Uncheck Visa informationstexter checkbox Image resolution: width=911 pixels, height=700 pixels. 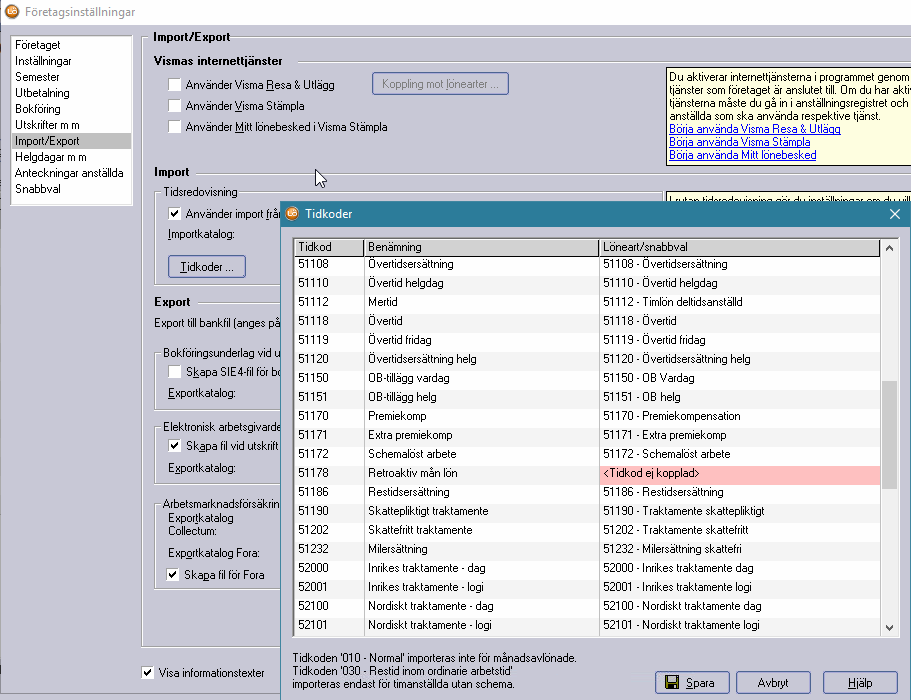tap(149, 673)
